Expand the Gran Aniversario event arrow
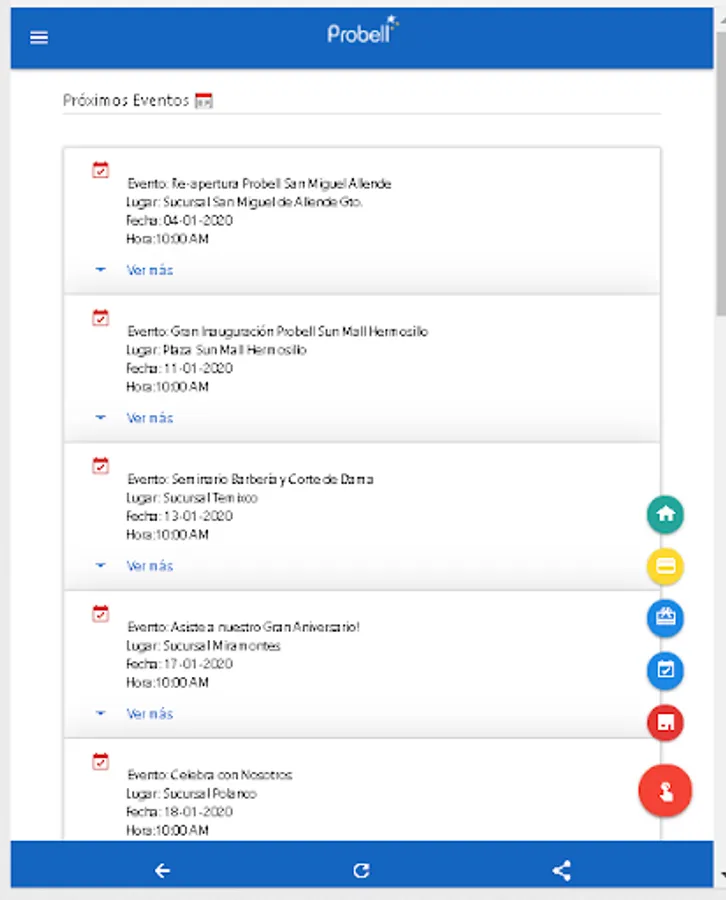This screenshot has height=900, width=726. click(100, 713)
